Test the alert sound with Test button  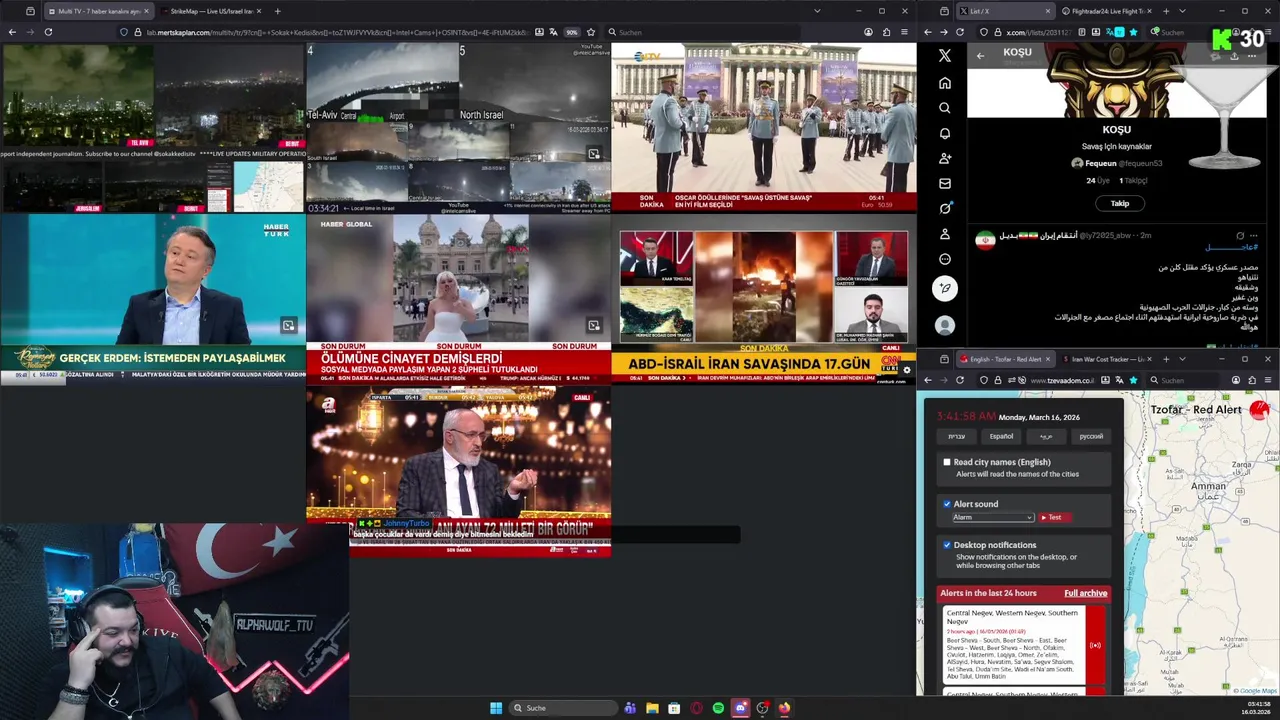pyautogui.click(x=1054, y=517)
